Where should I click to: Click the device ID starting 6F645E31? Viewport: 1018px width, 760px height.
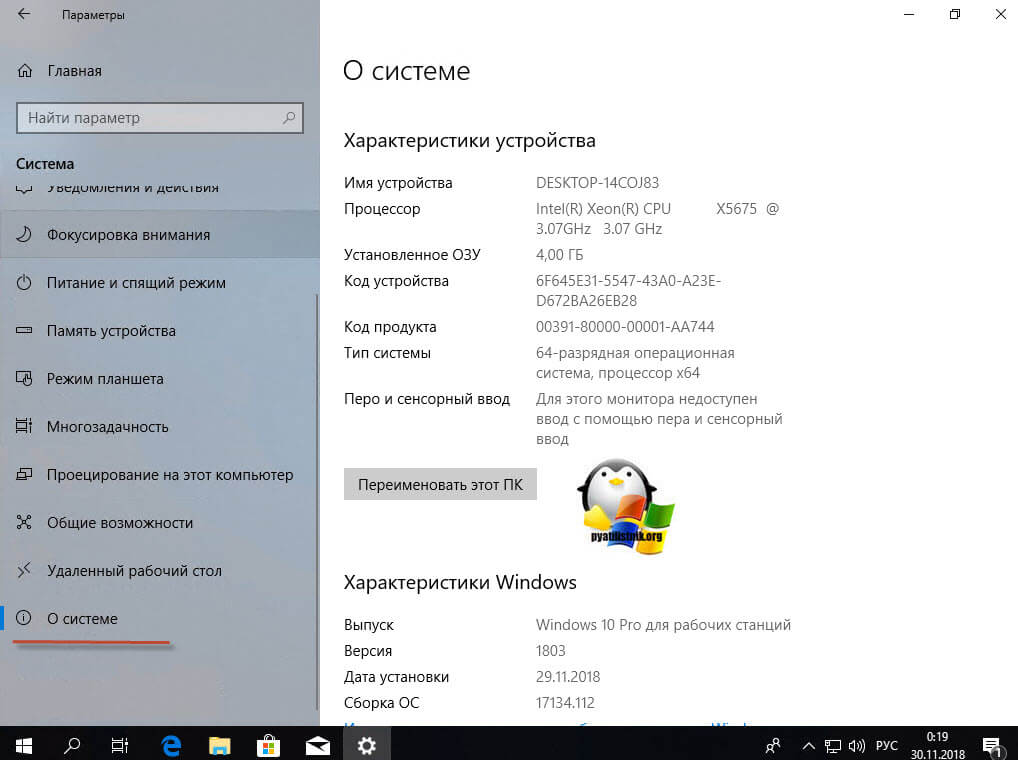click(x=628, y=291)
